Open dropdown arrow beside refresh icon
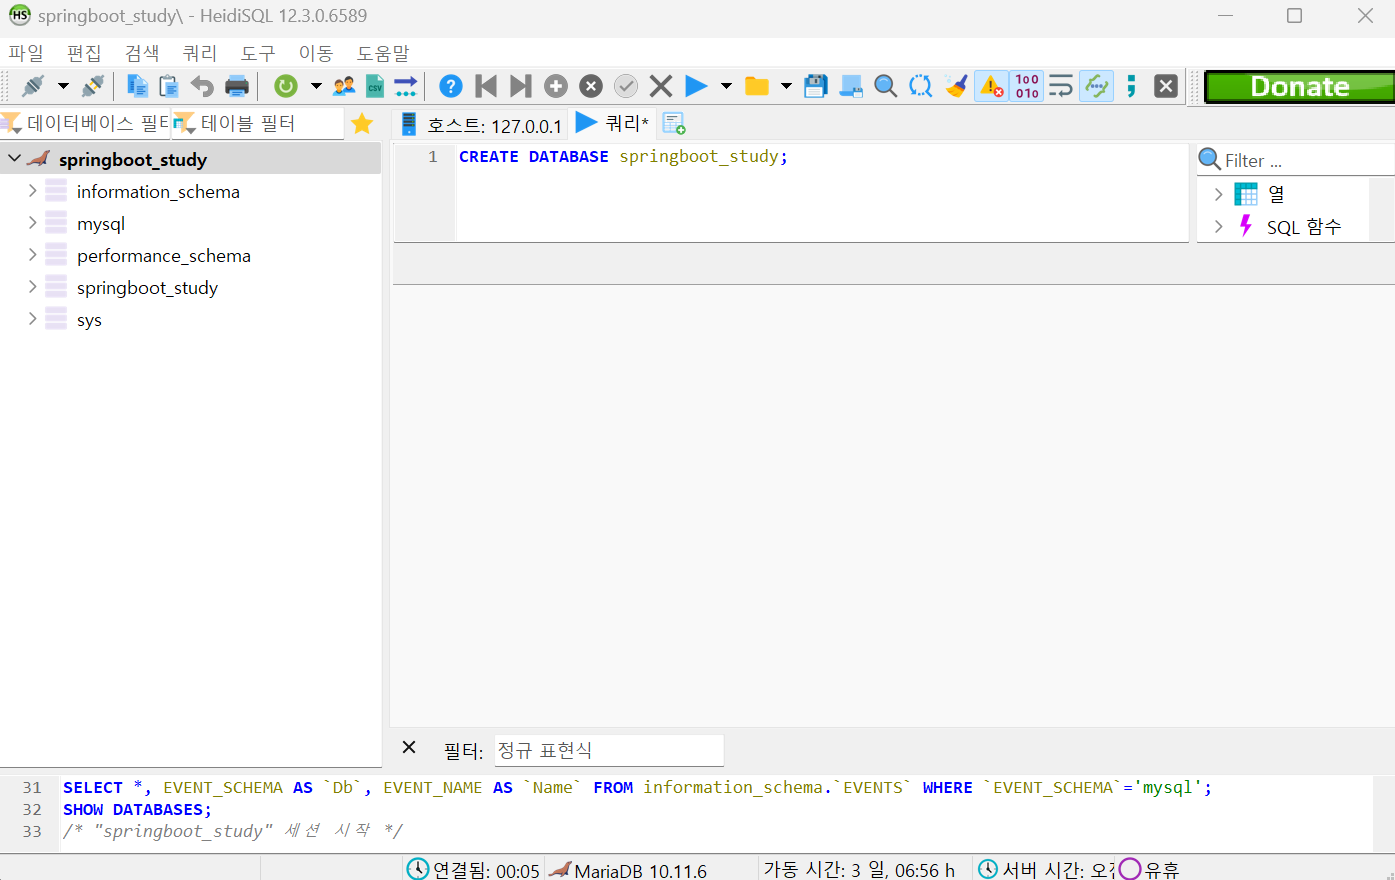The height and width of the screenshot is (880, 1395). coord(316,86)
